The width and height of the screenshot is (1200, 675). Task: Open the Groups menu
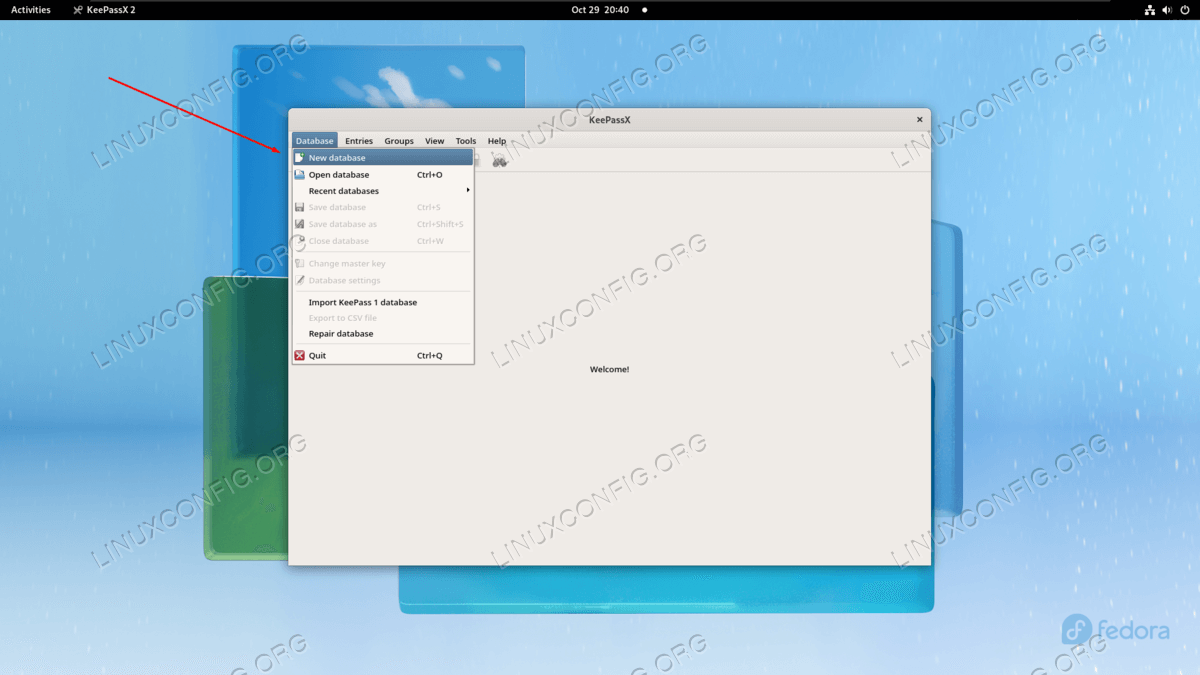[x=399, y=141]
